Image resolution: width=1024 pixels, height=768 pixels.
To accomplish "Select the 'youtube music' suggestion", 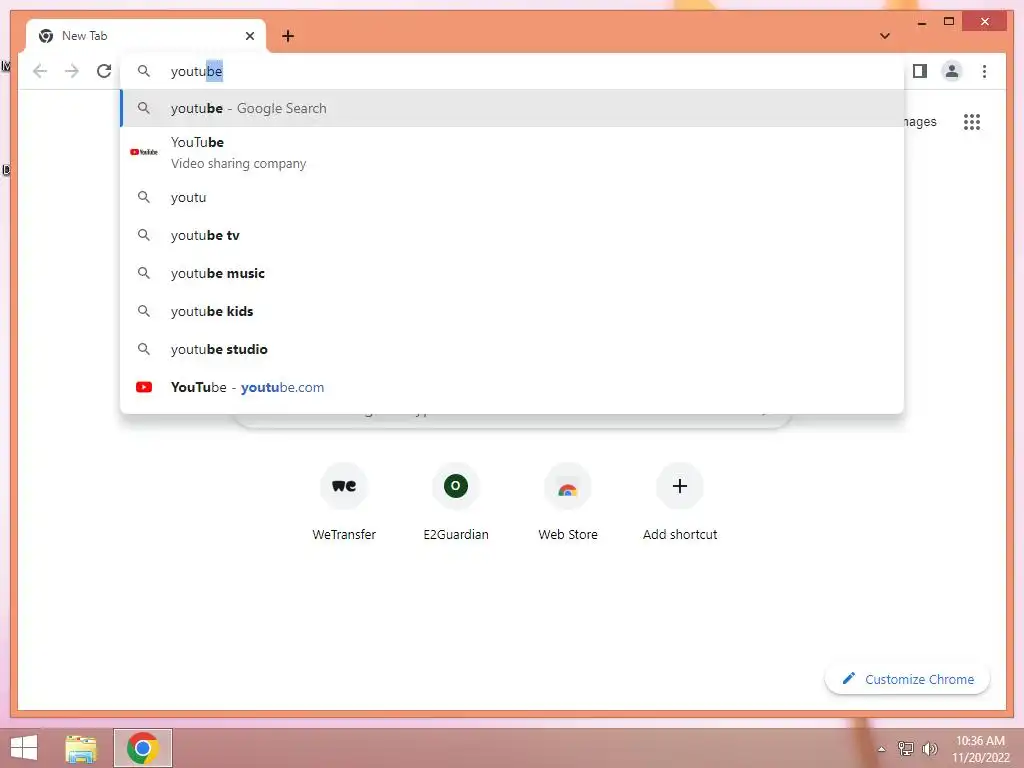I will coord(513,273).
